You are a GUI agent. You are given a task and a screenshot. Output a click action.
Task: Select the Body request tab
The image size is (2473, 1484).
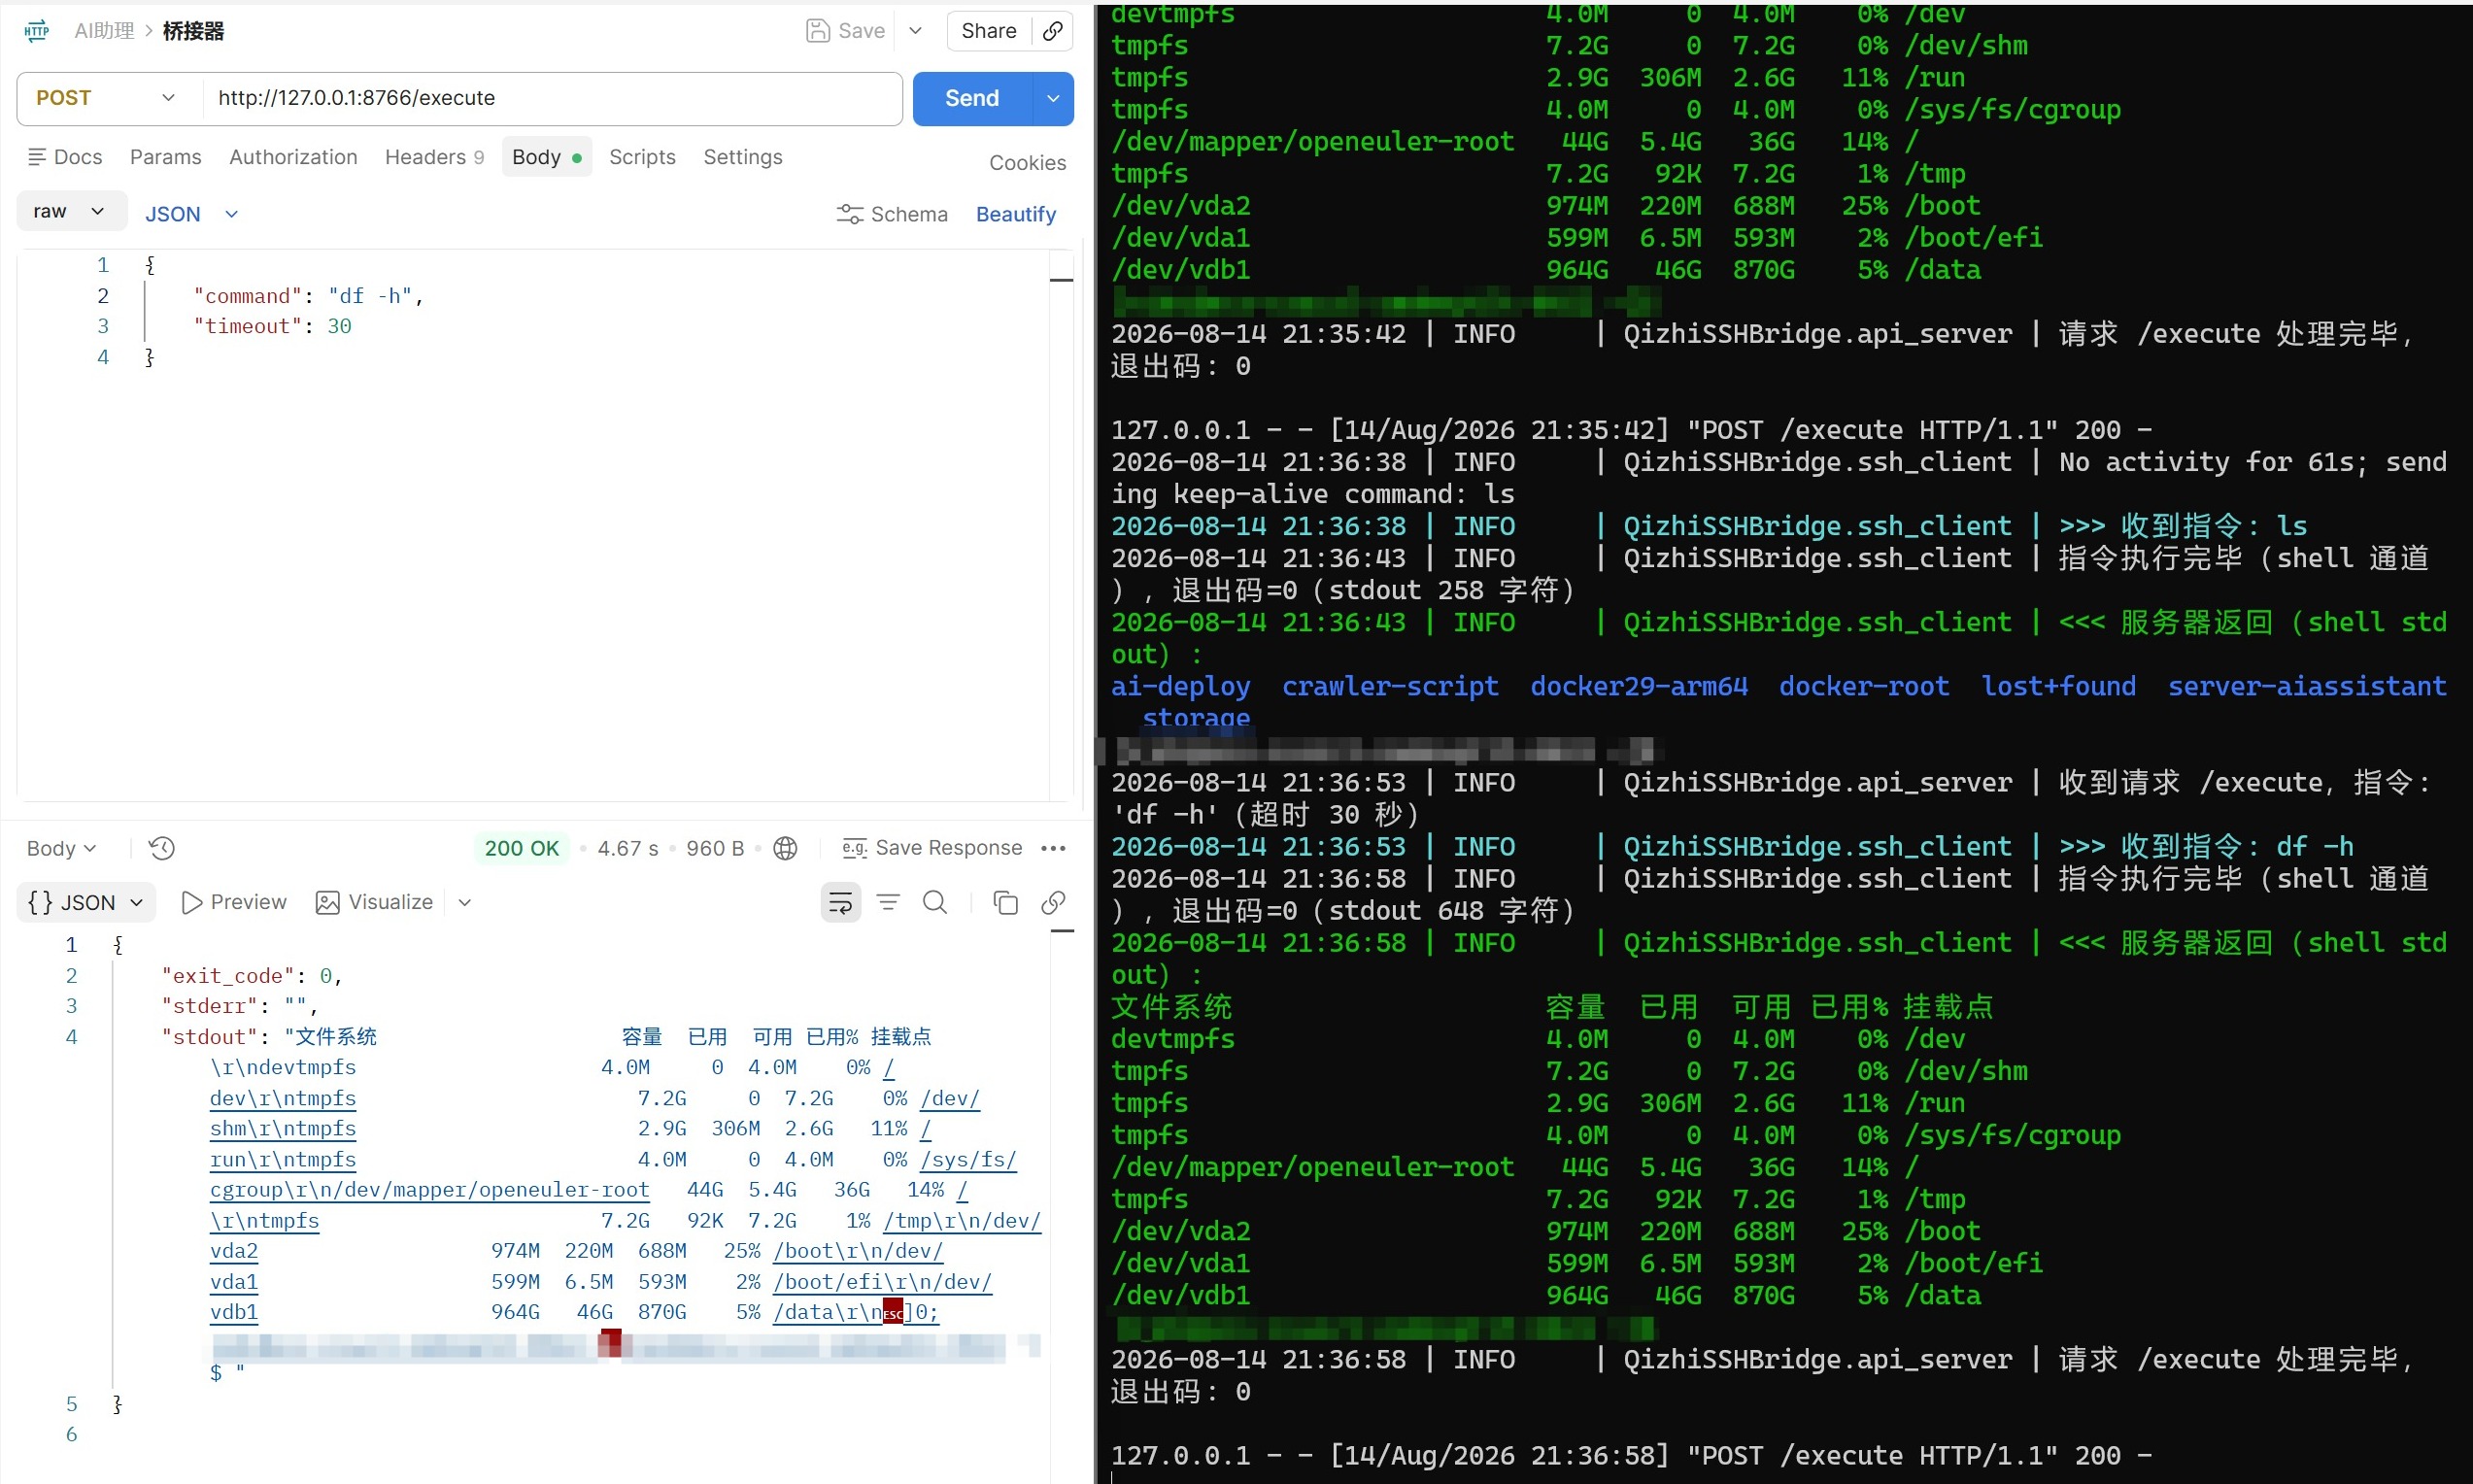pyautogui.click(x=546, y=157)
